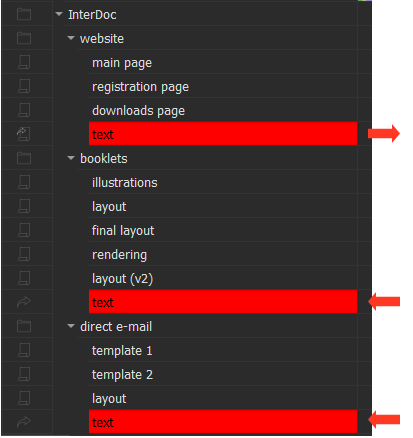413x438 pixels.
Task: Click the folder icon beside direct e-mail
Action: point(24,326)
